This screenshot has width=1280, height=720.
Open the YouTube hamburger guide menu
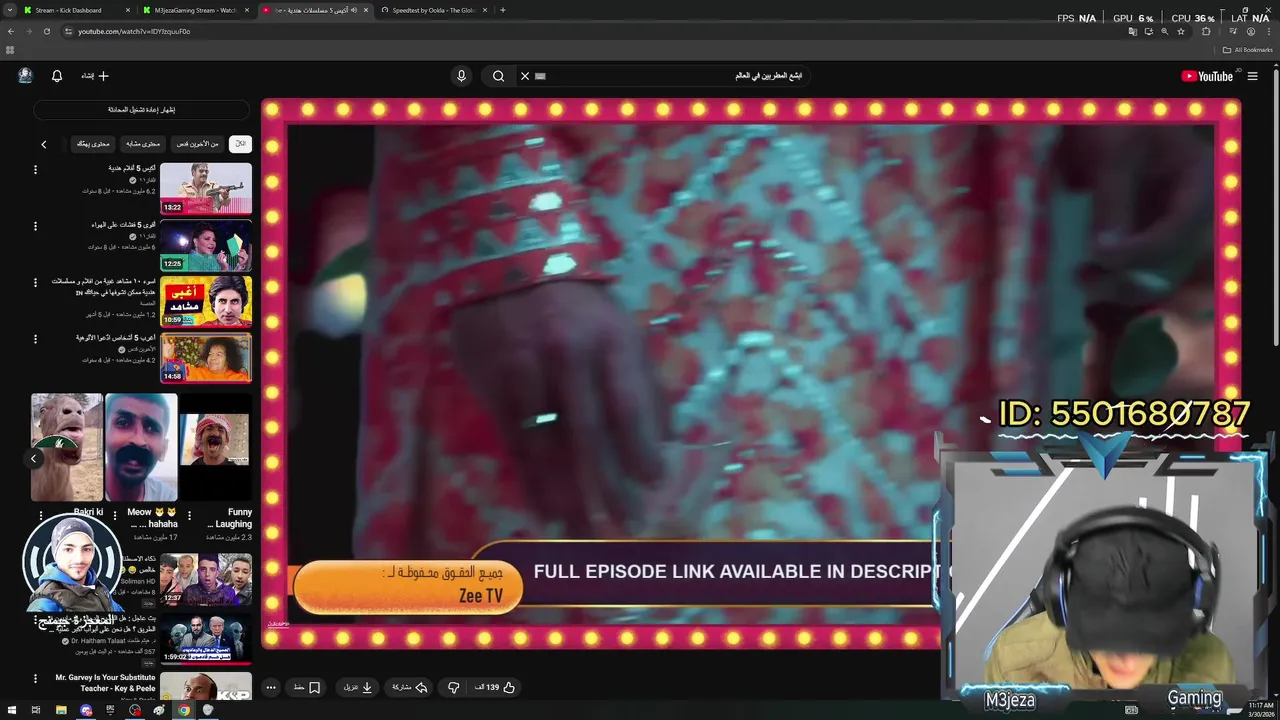1252,76
